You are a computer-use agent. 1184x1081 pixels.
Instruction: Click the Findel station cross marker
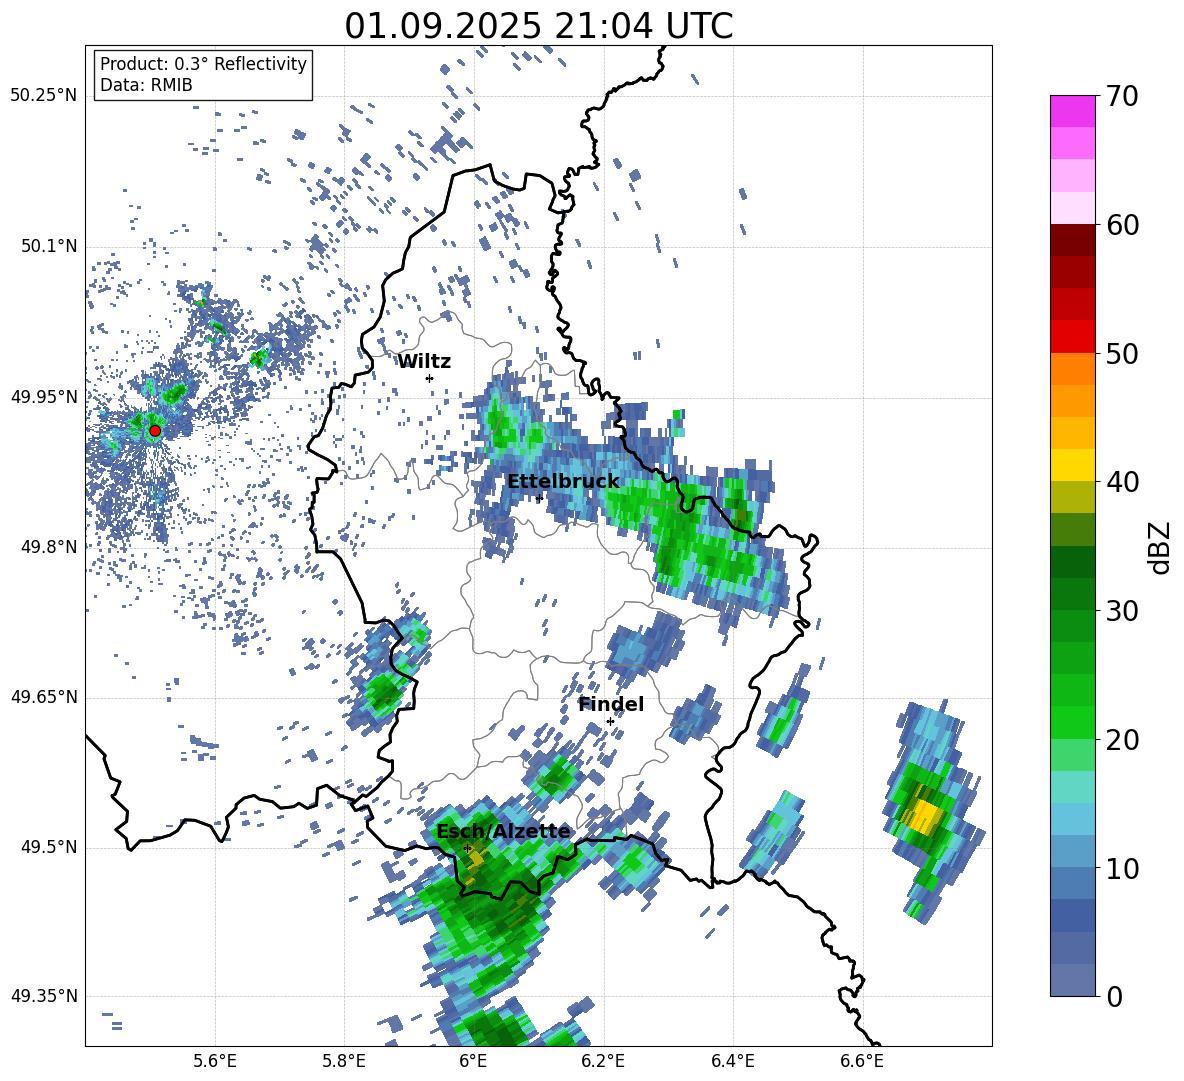[x=610, y=722]
